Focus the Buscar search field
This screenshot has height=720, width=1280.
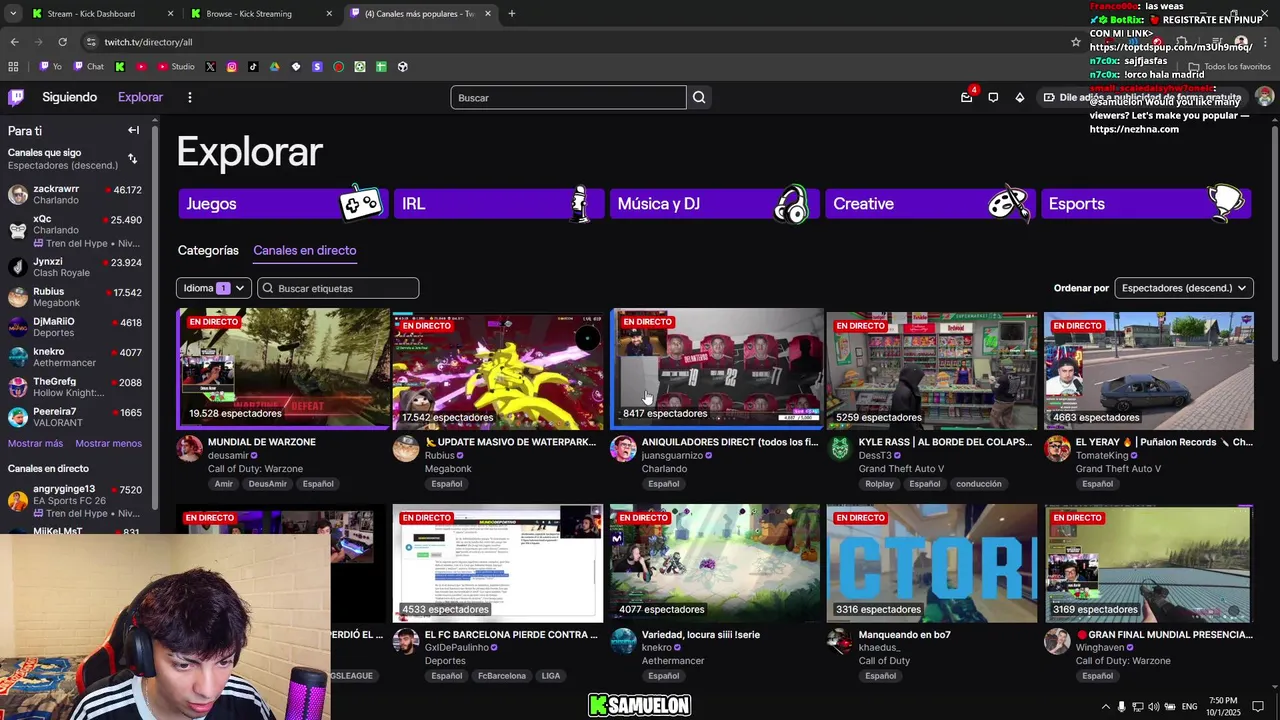click(x=568, y=97)
